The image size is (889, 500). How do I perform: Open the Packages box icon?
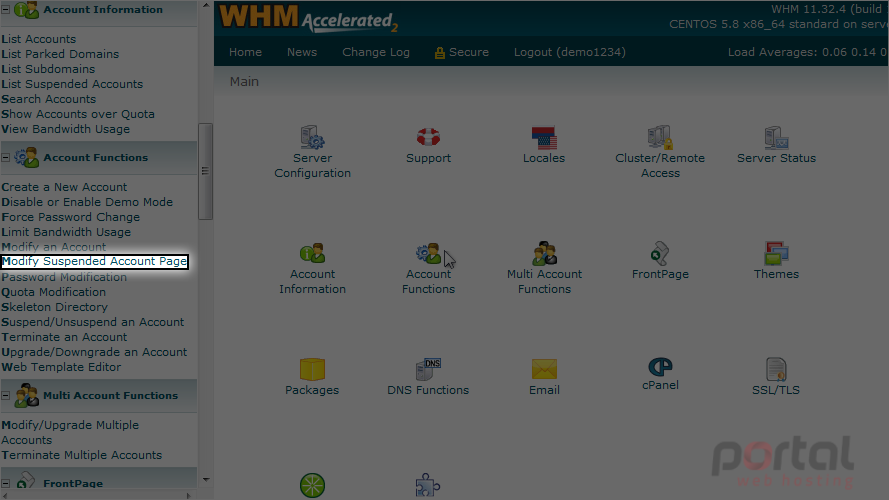(312, 369)
